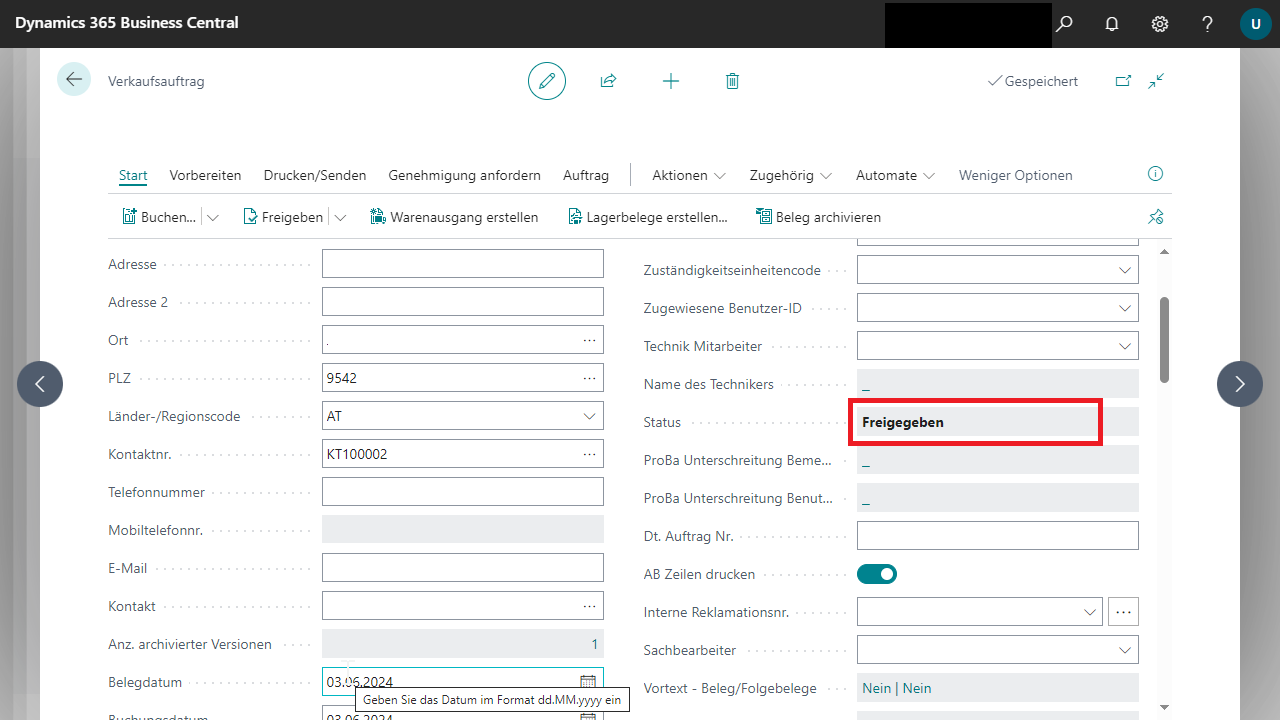Open the Freigeben split-button arrow
This screenshot has width=1280, height=720.
click(x=340, y=217)
